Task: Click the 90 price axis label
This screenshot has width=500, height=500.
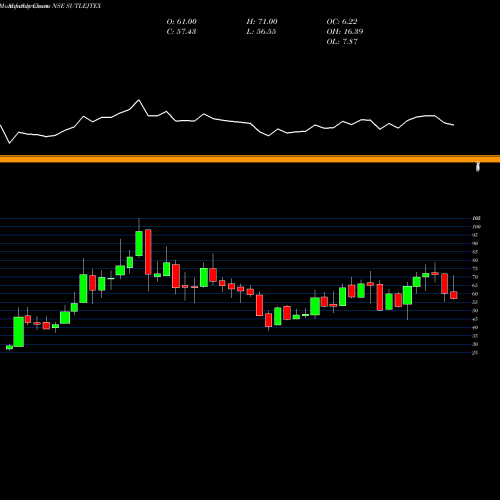Action: 475,243
